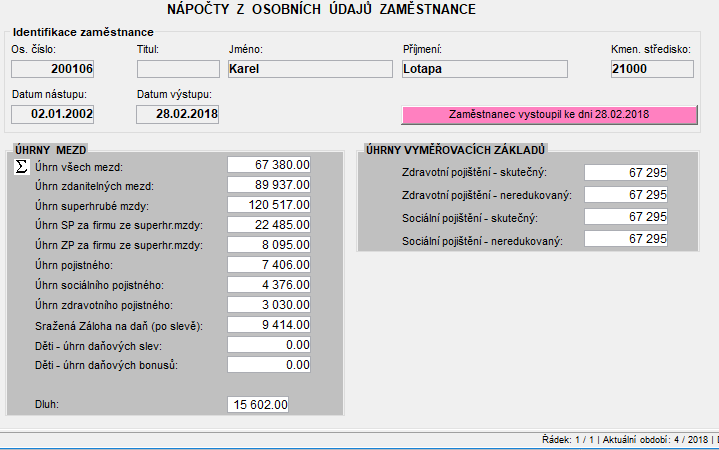Click the Děti - úhrn daňových bonusů field
Screen dimensions: 719x450
click(269, 365)
